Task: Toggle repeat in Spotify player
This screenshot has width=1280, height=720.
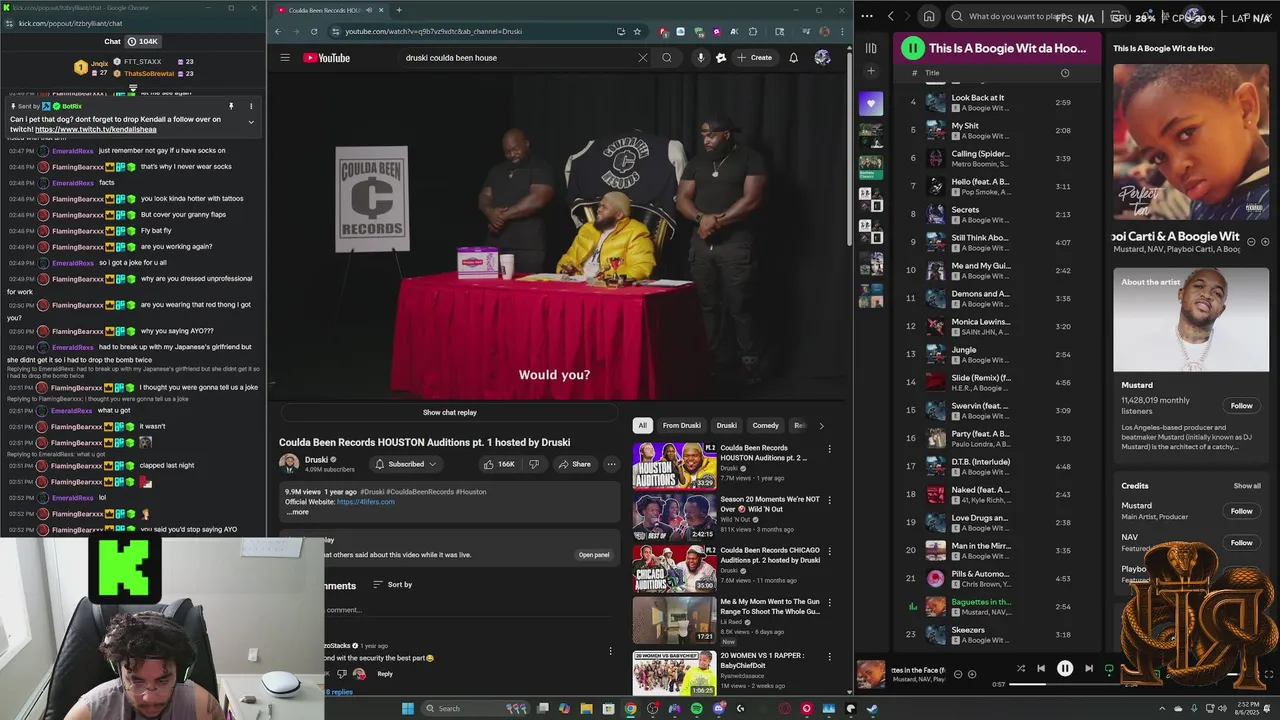Action: tap(1109, 669)
